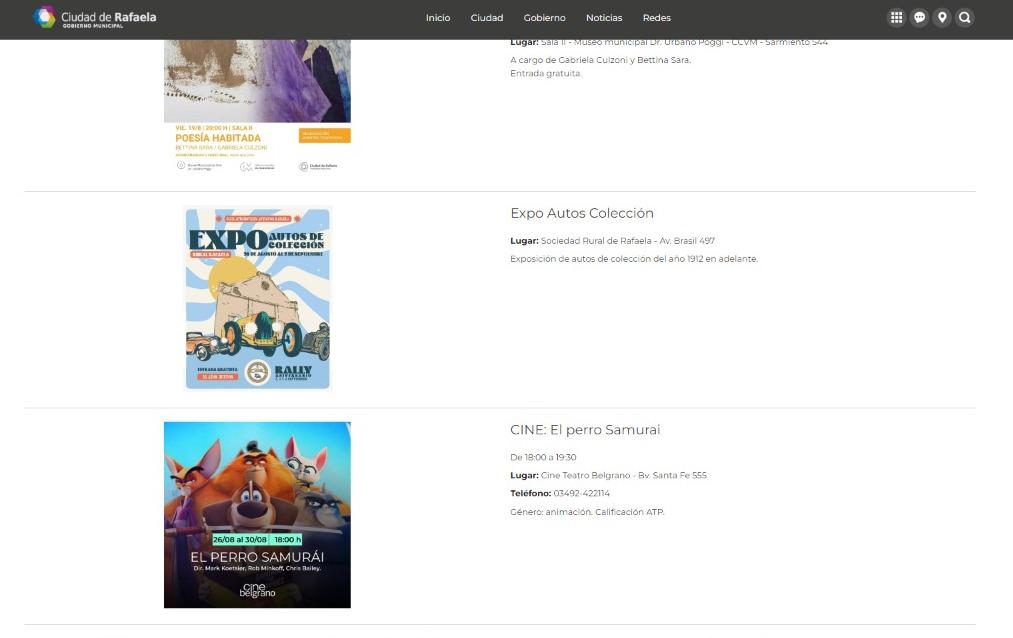The height and width of the screenshot is (638, 1013).
Task: Click the chat bubble icon in header
Action: click(x=919, y=17)
